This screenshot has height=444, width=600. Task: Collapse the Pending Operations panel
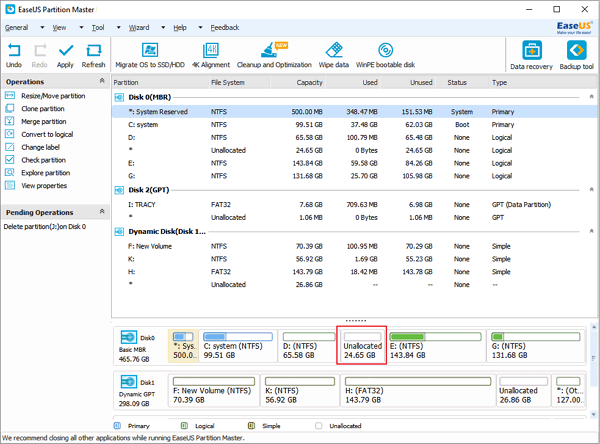102,211
